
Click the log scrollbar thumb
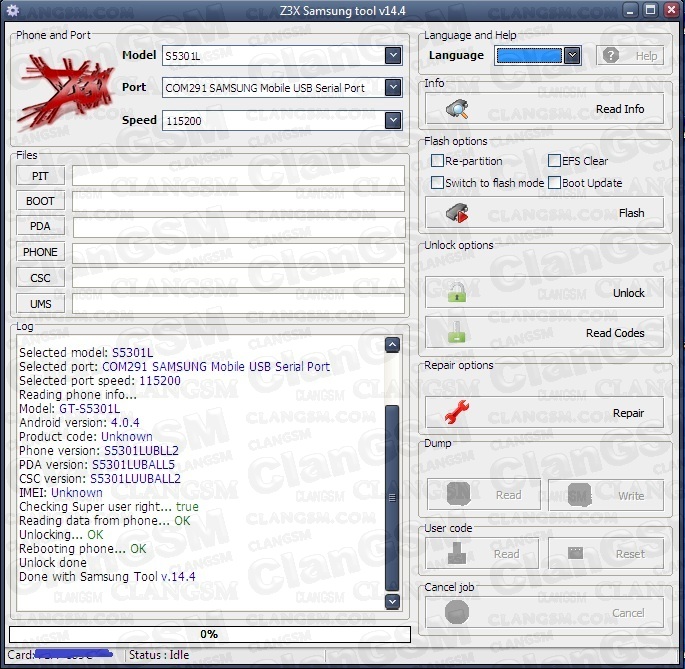(392, 497)
